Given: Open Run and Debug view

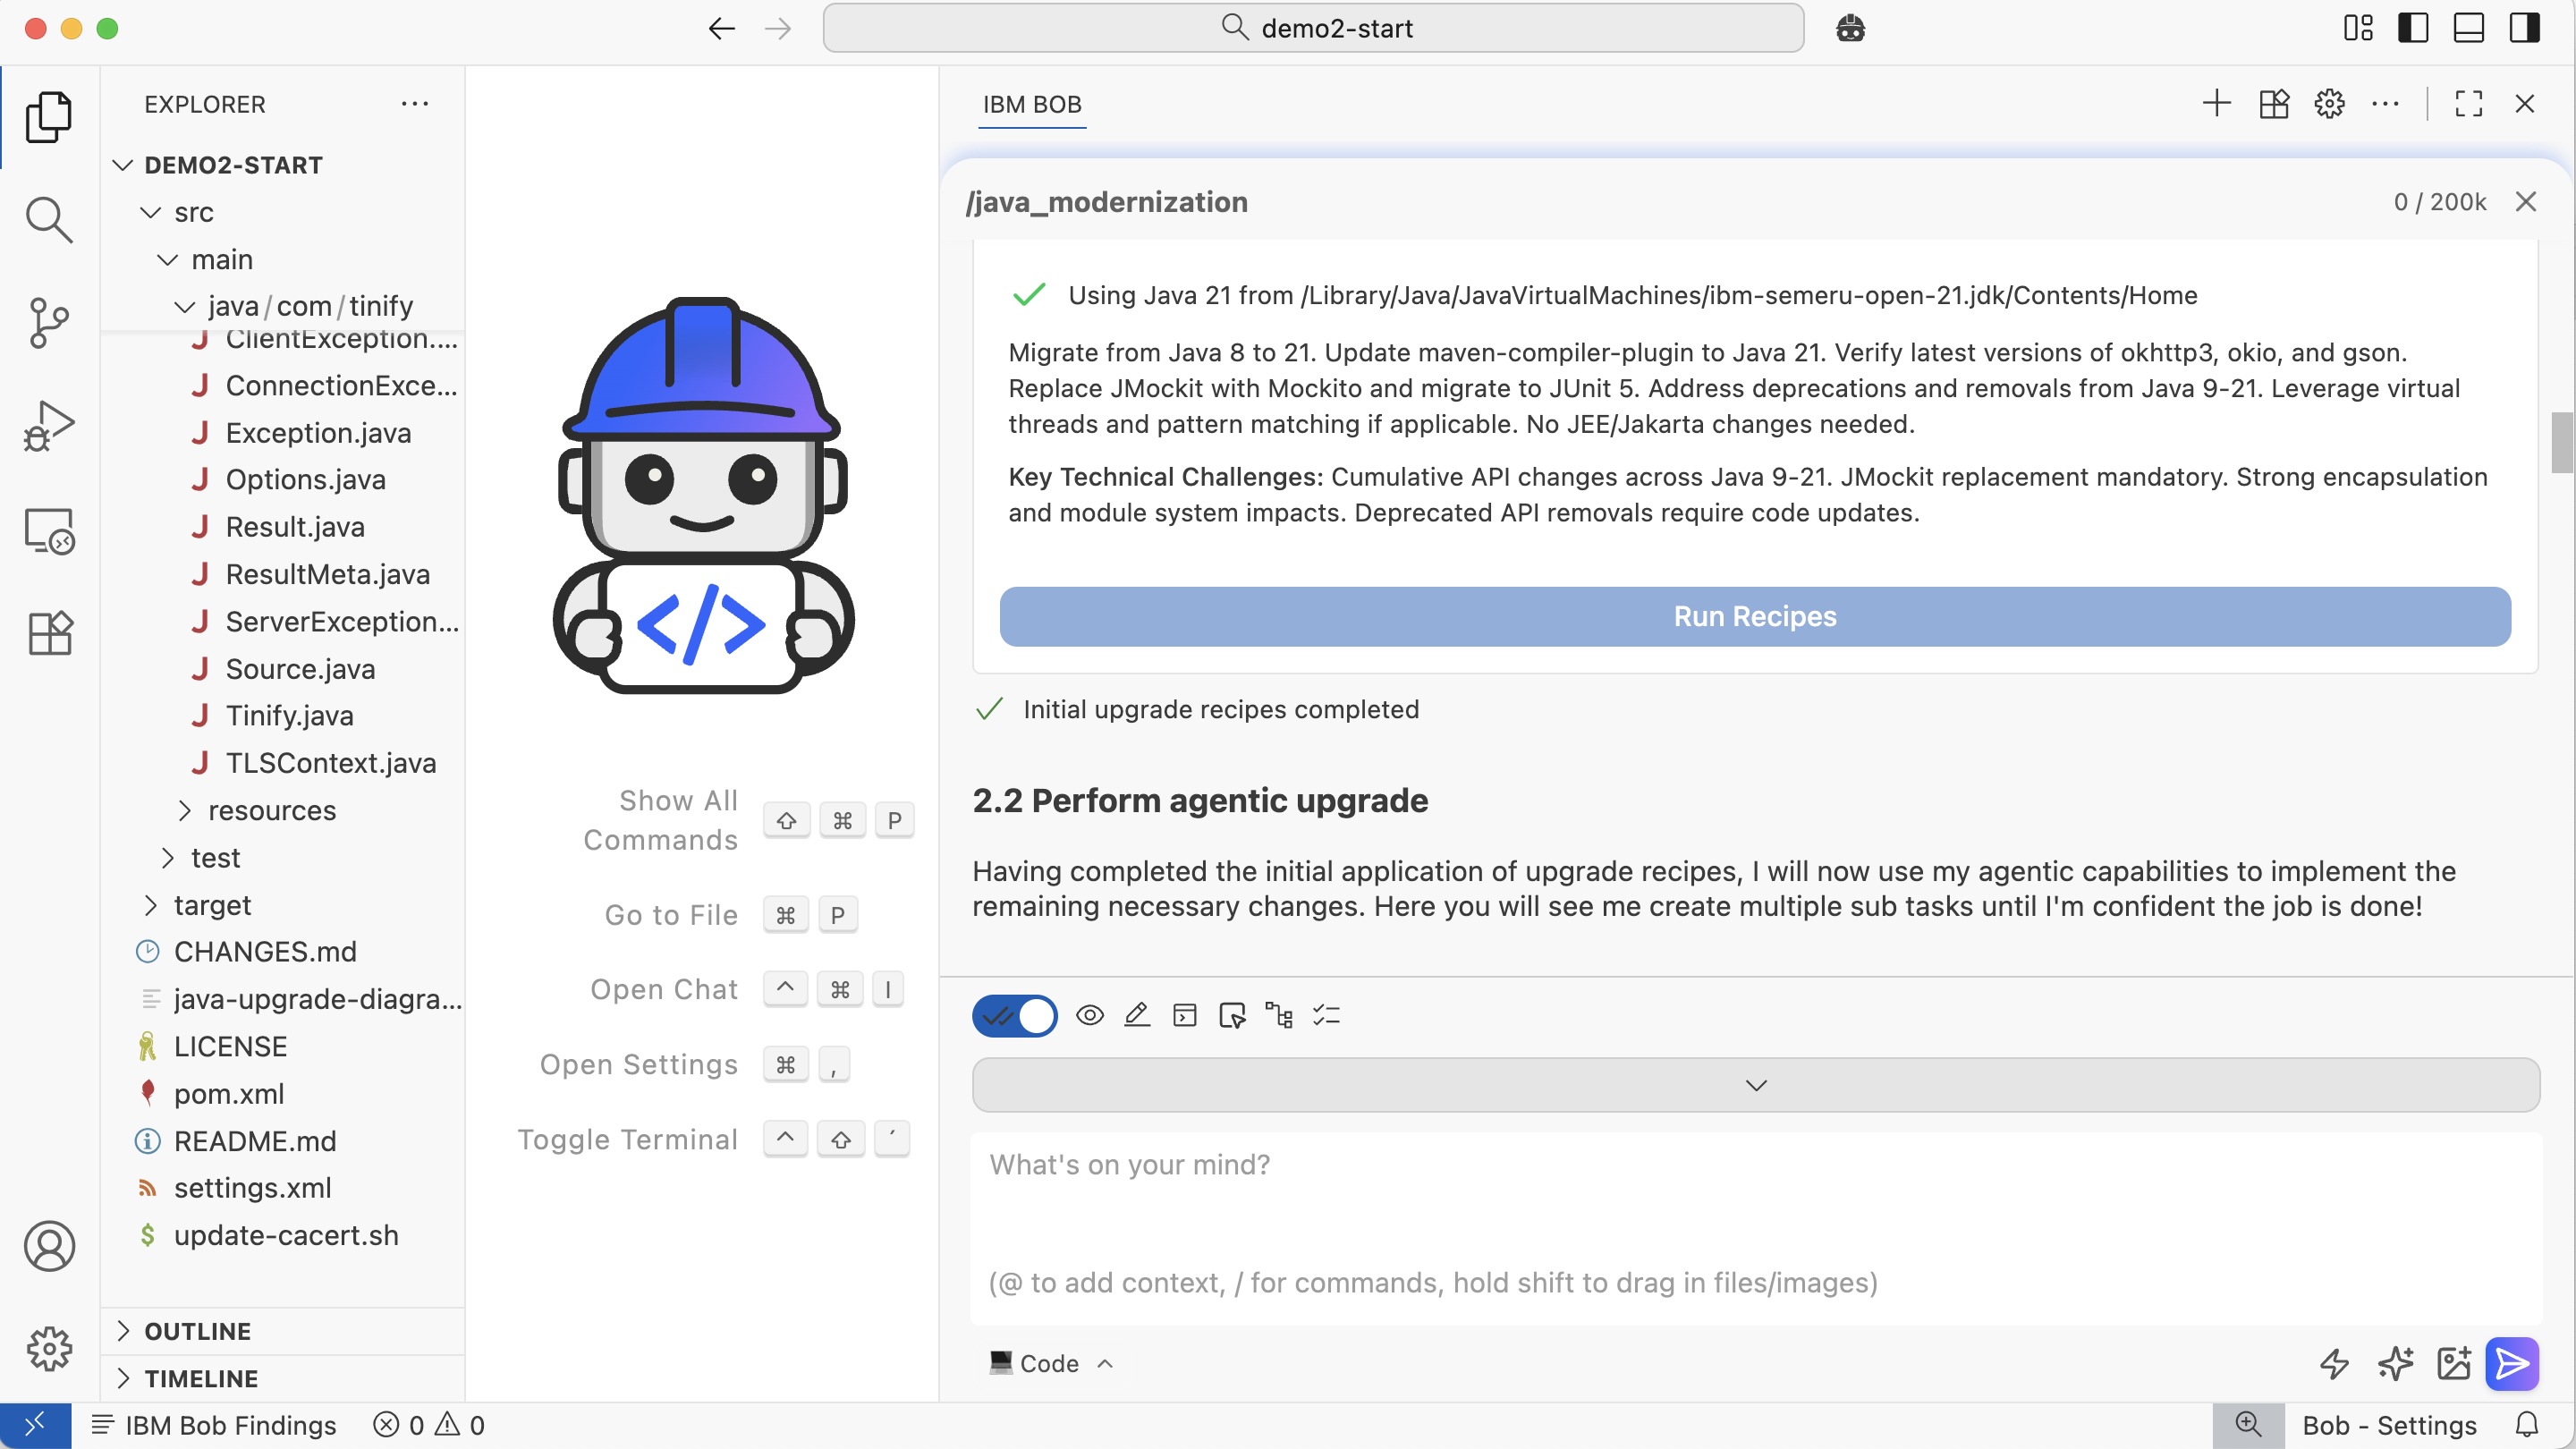Looking at the screenshot, I should click(x=48, y=426).
